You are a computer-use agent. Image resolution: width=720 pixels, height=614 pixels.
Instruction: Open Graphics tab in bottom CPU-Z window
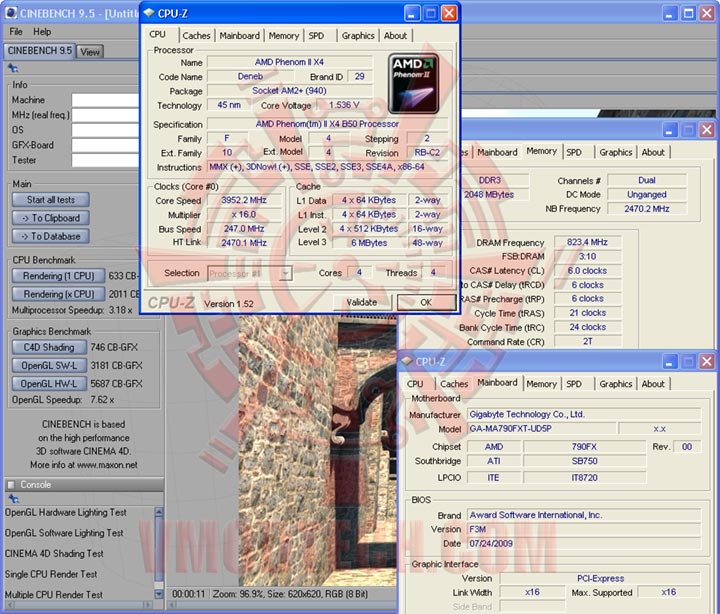616,384
